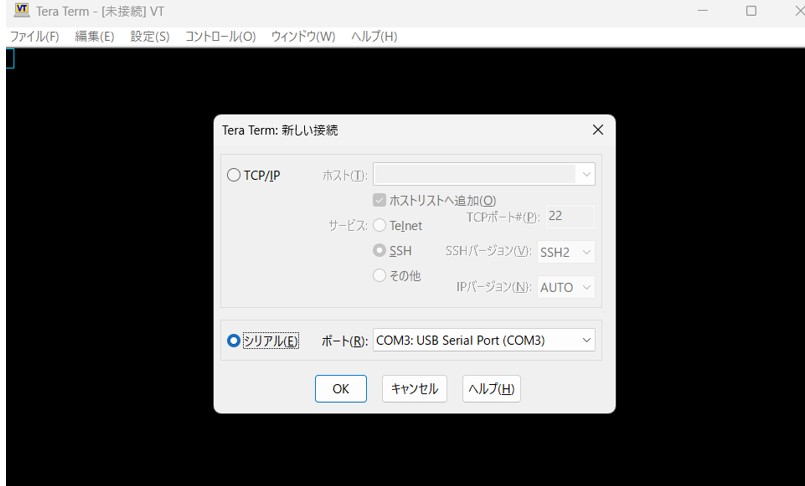Open the ウィンドウ(W) menu

point(303,36)
